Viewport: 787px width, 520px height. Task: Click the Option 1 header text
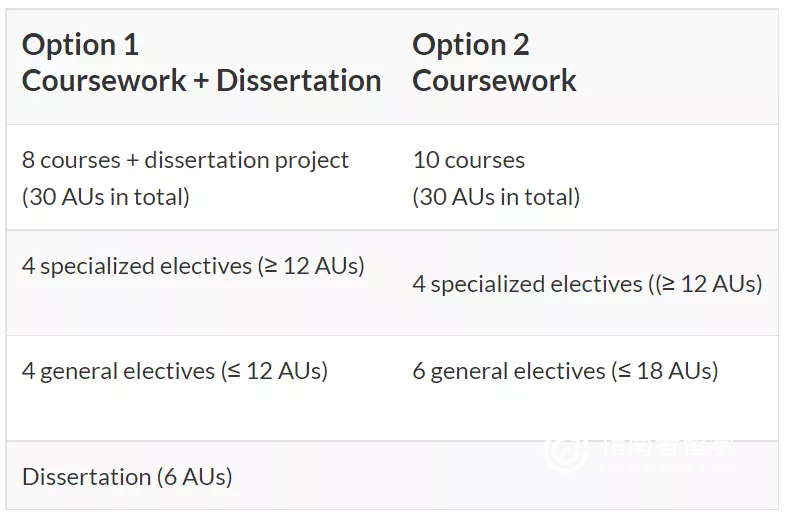pyautogui.click(x=80, y=45)
